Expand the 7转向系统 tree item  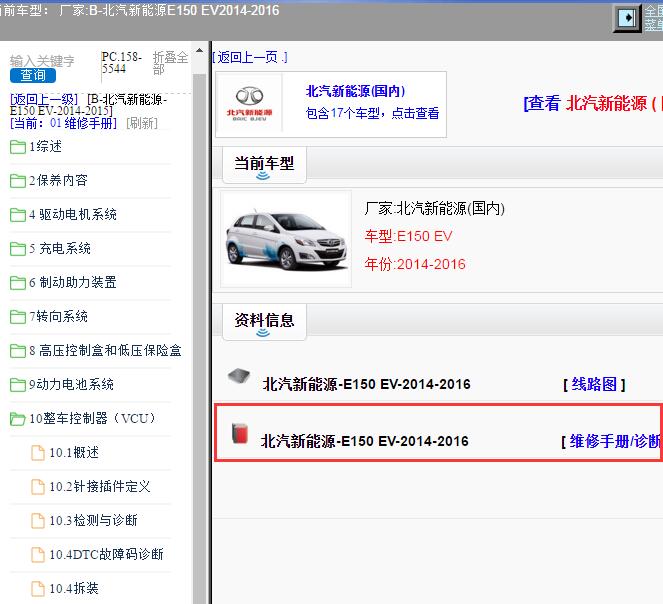coord(58,316)
